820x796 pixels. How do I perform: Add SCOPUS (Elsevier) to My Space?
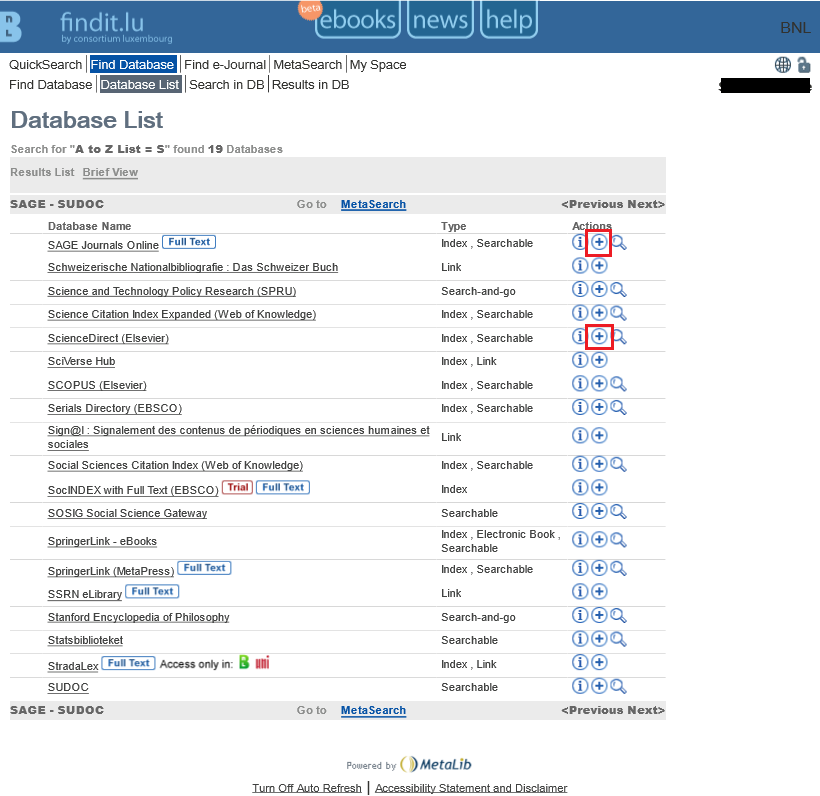(x=599, y=383)
